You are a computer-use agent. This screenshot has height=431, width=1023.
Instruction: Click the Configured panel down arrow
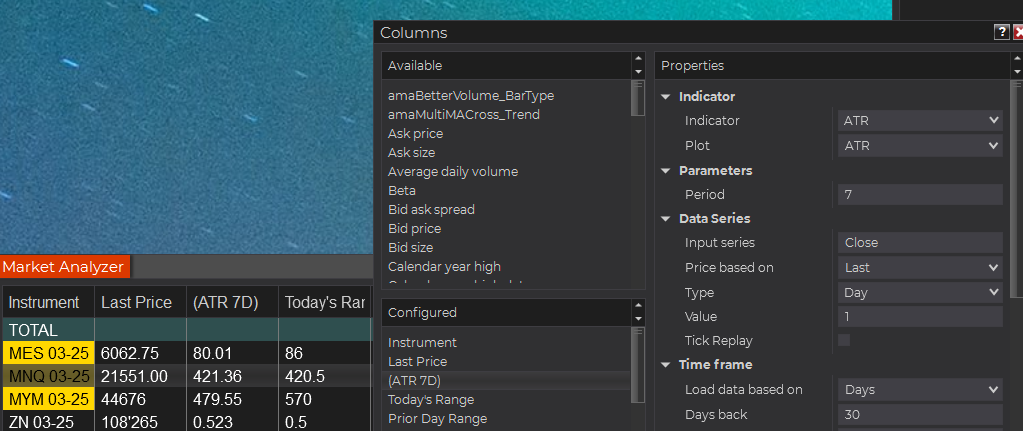[638, 319]
